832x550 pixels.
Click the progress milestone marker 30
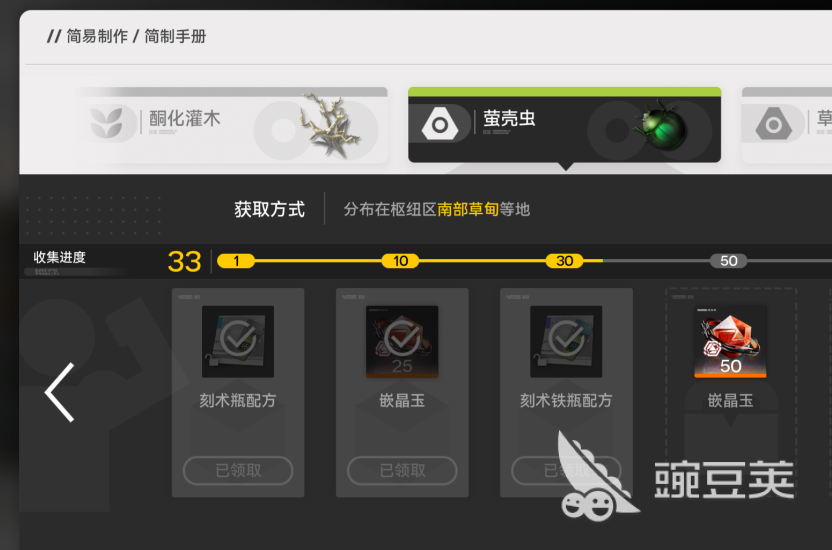tap(565, 261)
